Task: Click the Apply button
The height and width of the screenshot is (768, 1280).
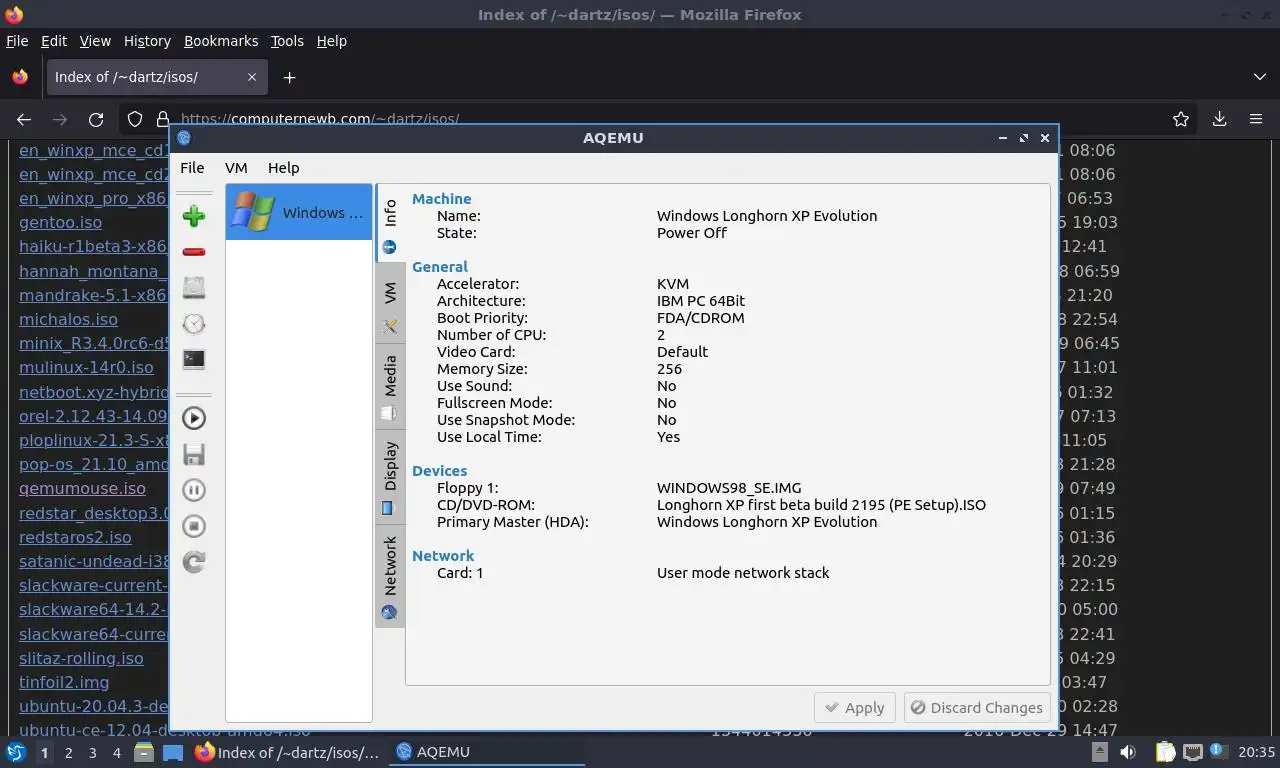Action: click(855, 707)
